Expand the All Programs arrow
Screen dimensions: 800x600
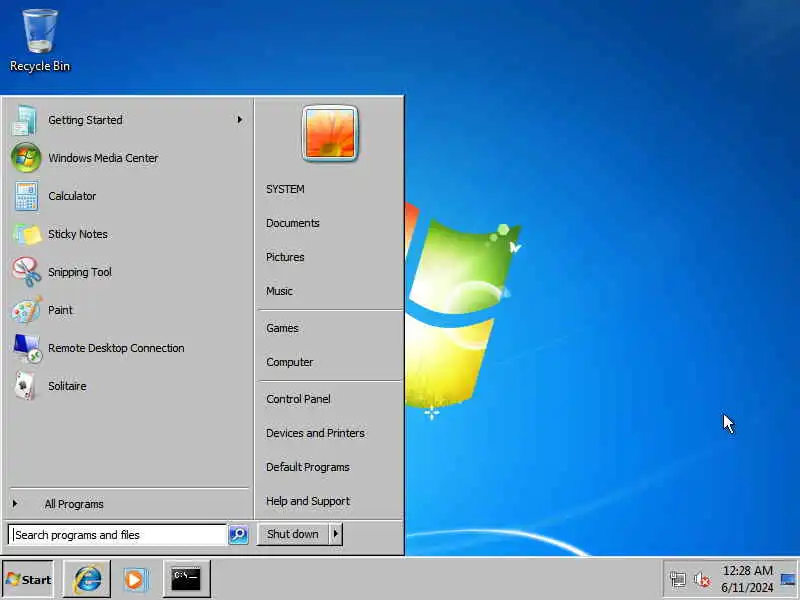(x=15, y=504)
